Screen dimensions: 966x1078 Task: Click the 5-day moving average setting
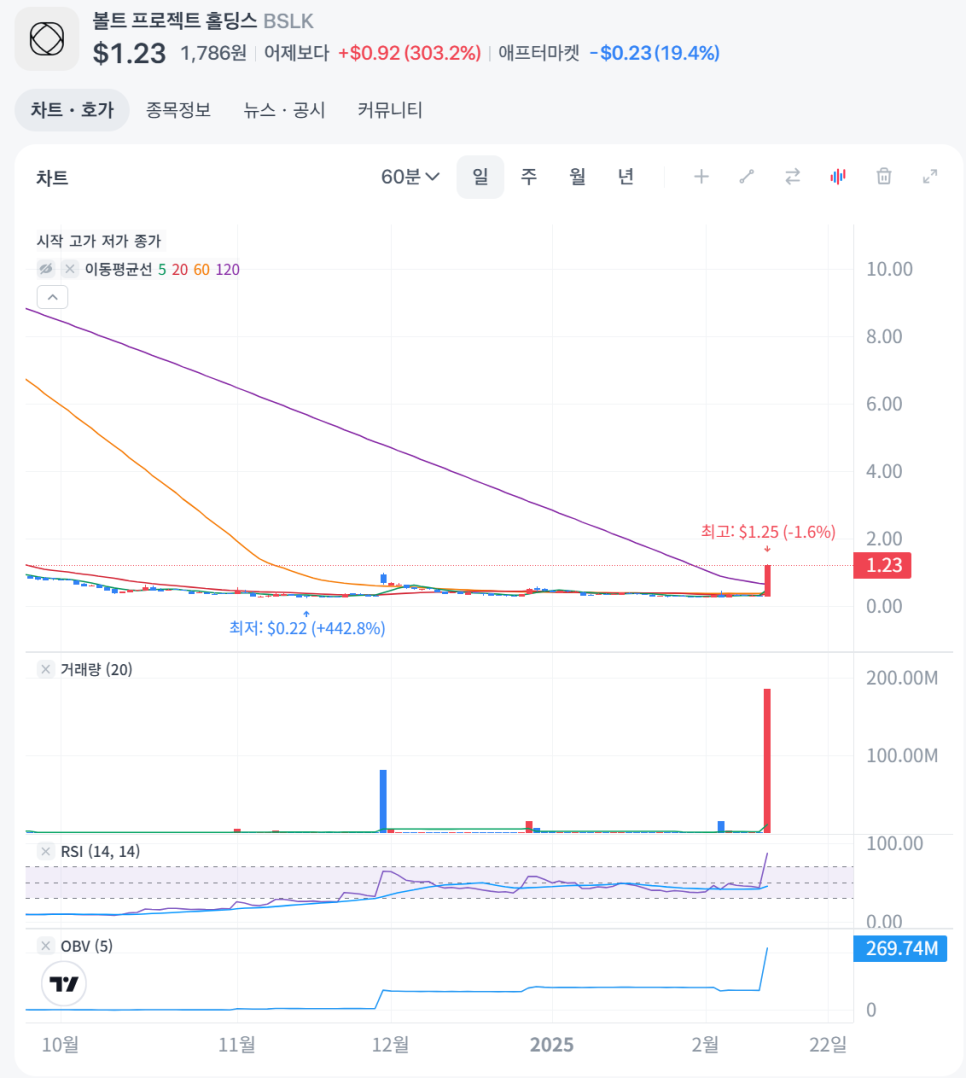(x=162, y=270)
